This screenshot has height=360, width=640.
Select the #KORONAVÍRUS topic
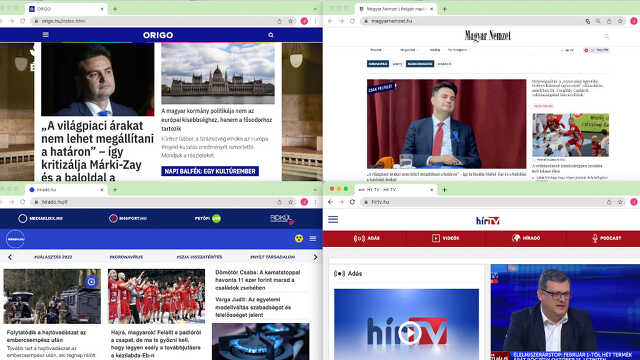coord(126,257)
